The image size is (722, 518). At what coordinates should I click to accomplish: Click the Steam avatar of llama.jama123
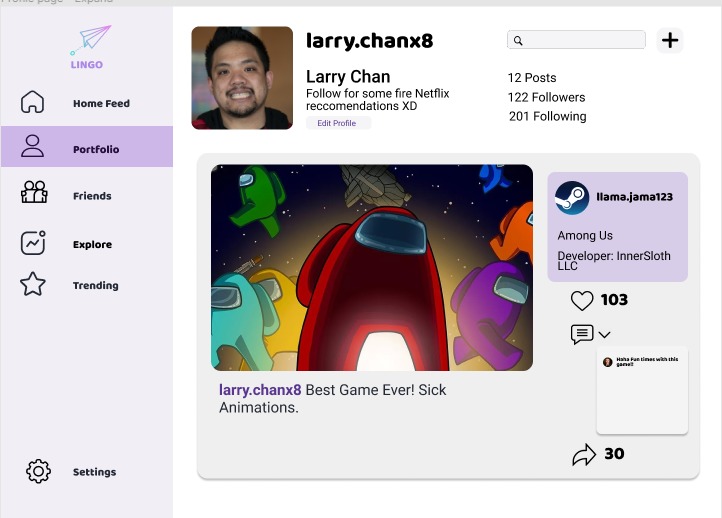(572, 198)
